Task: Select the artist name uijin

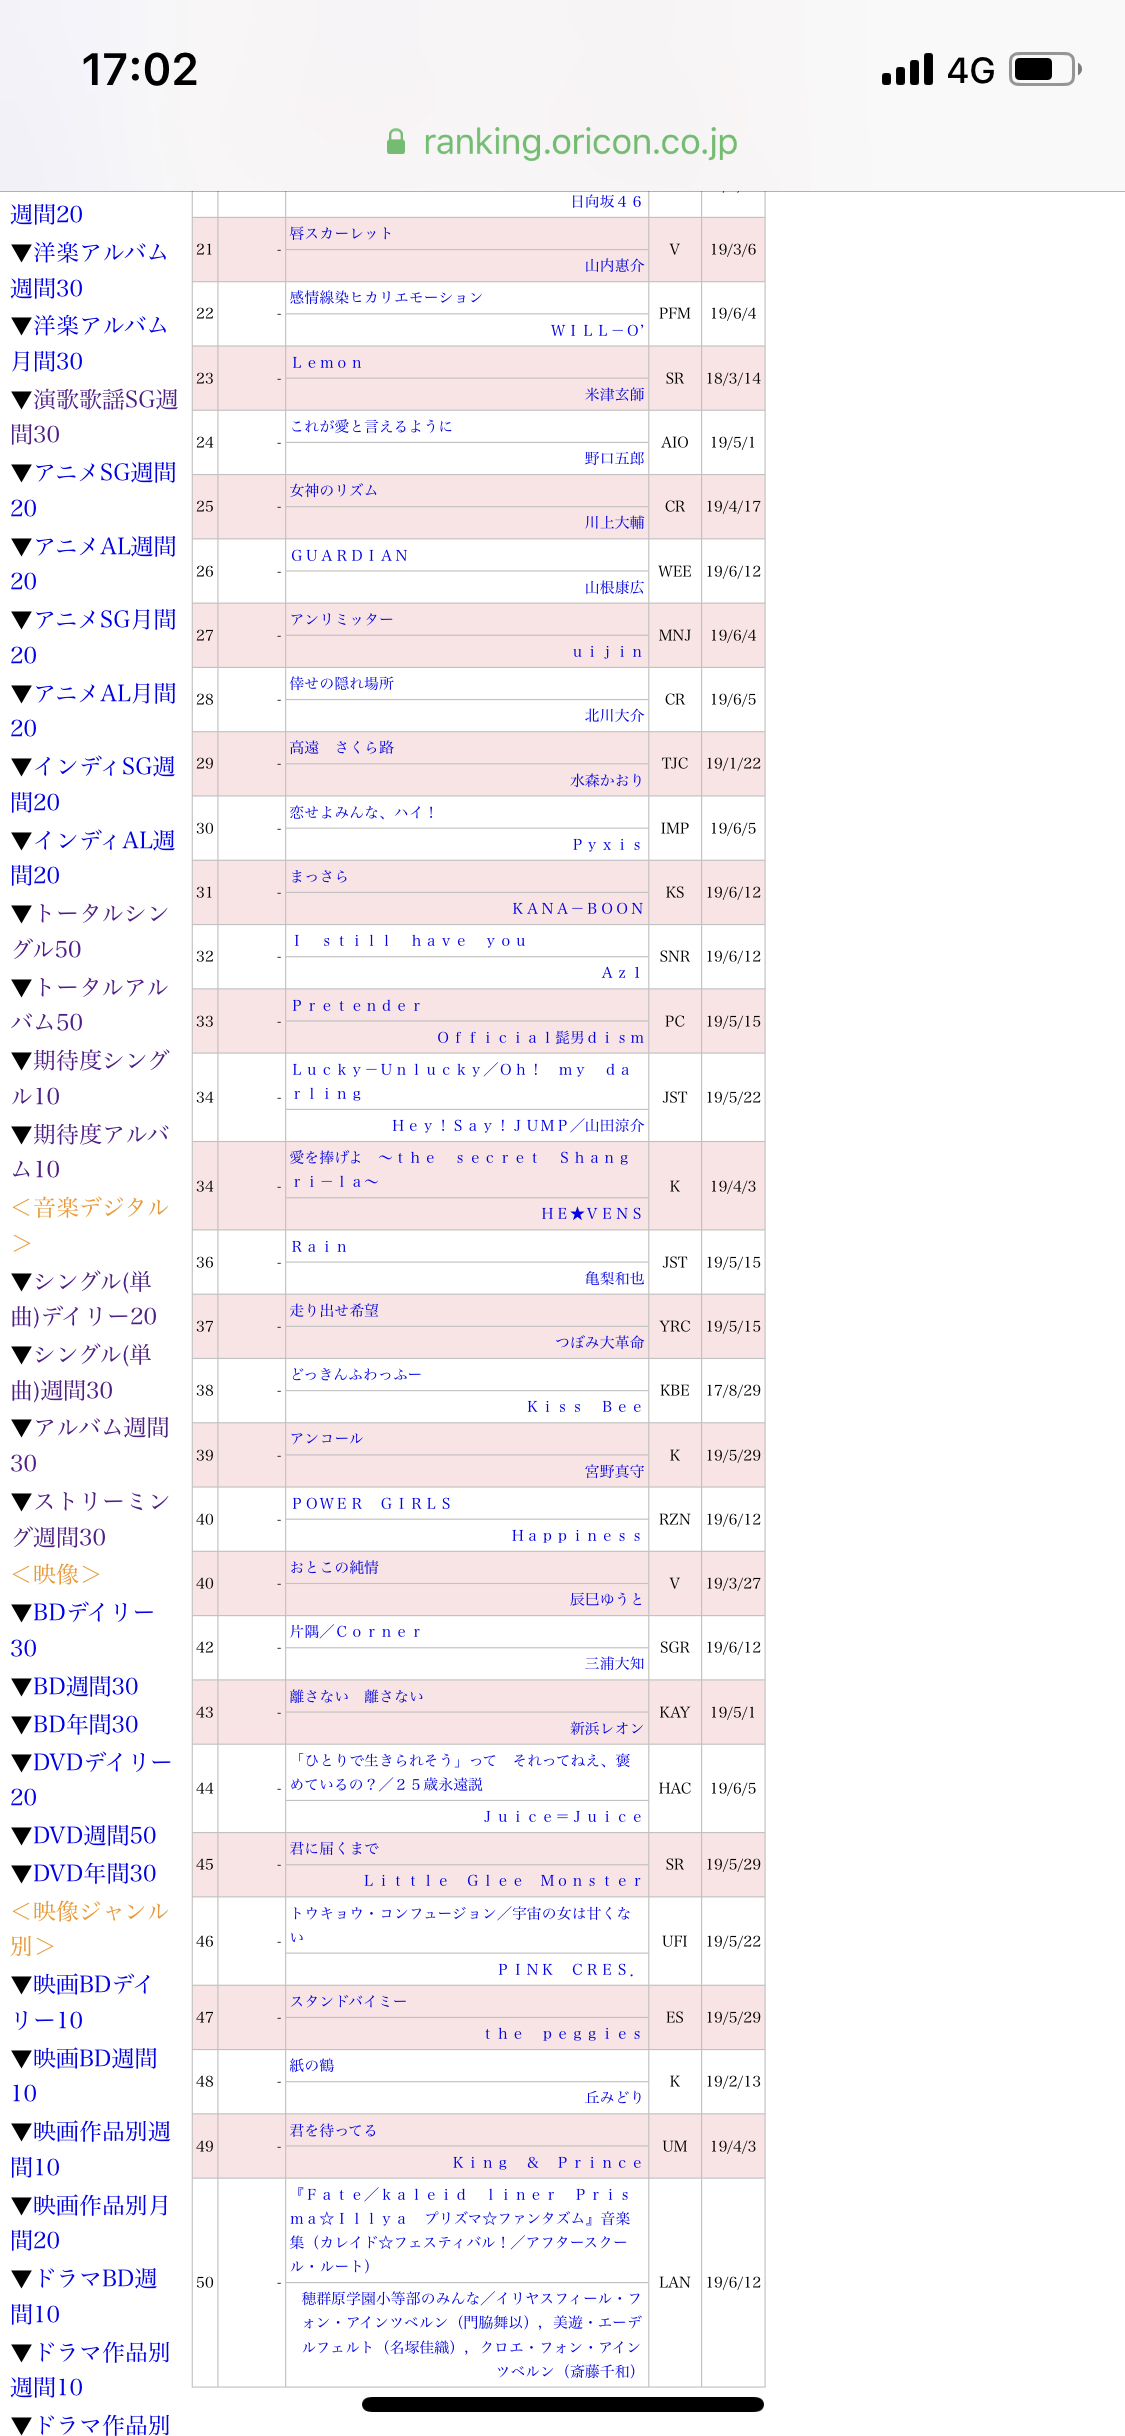Action: coord(608,652)
